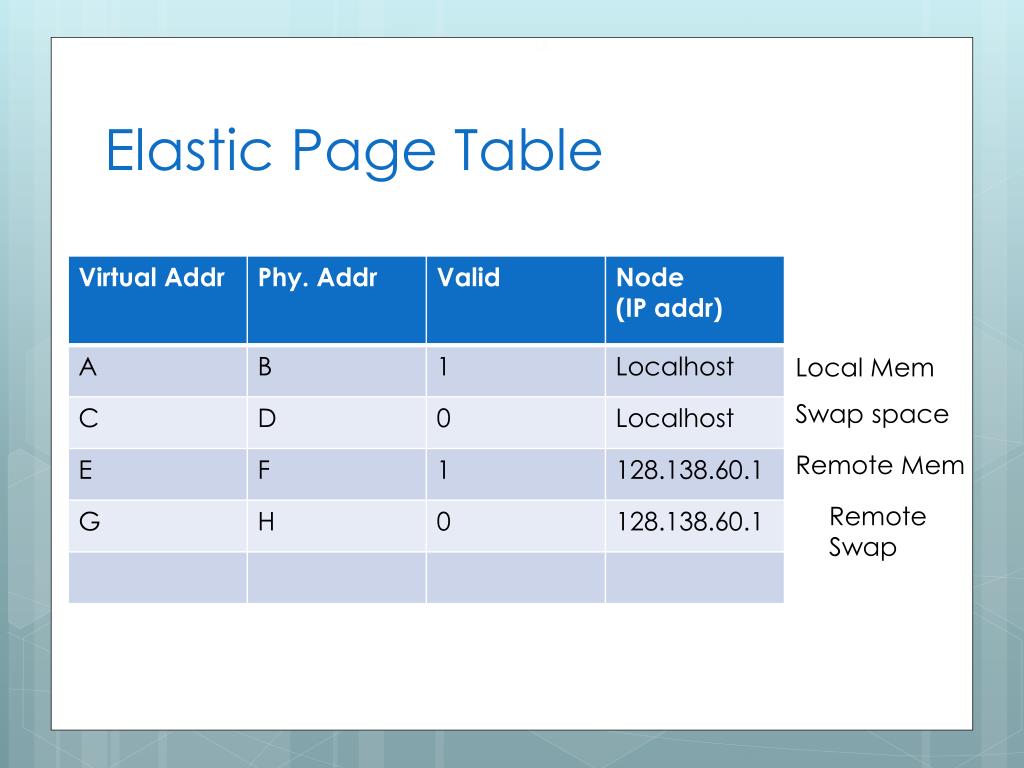Click physical address cell 'F'
The image size is (1024, 768).
pos(337,474)
